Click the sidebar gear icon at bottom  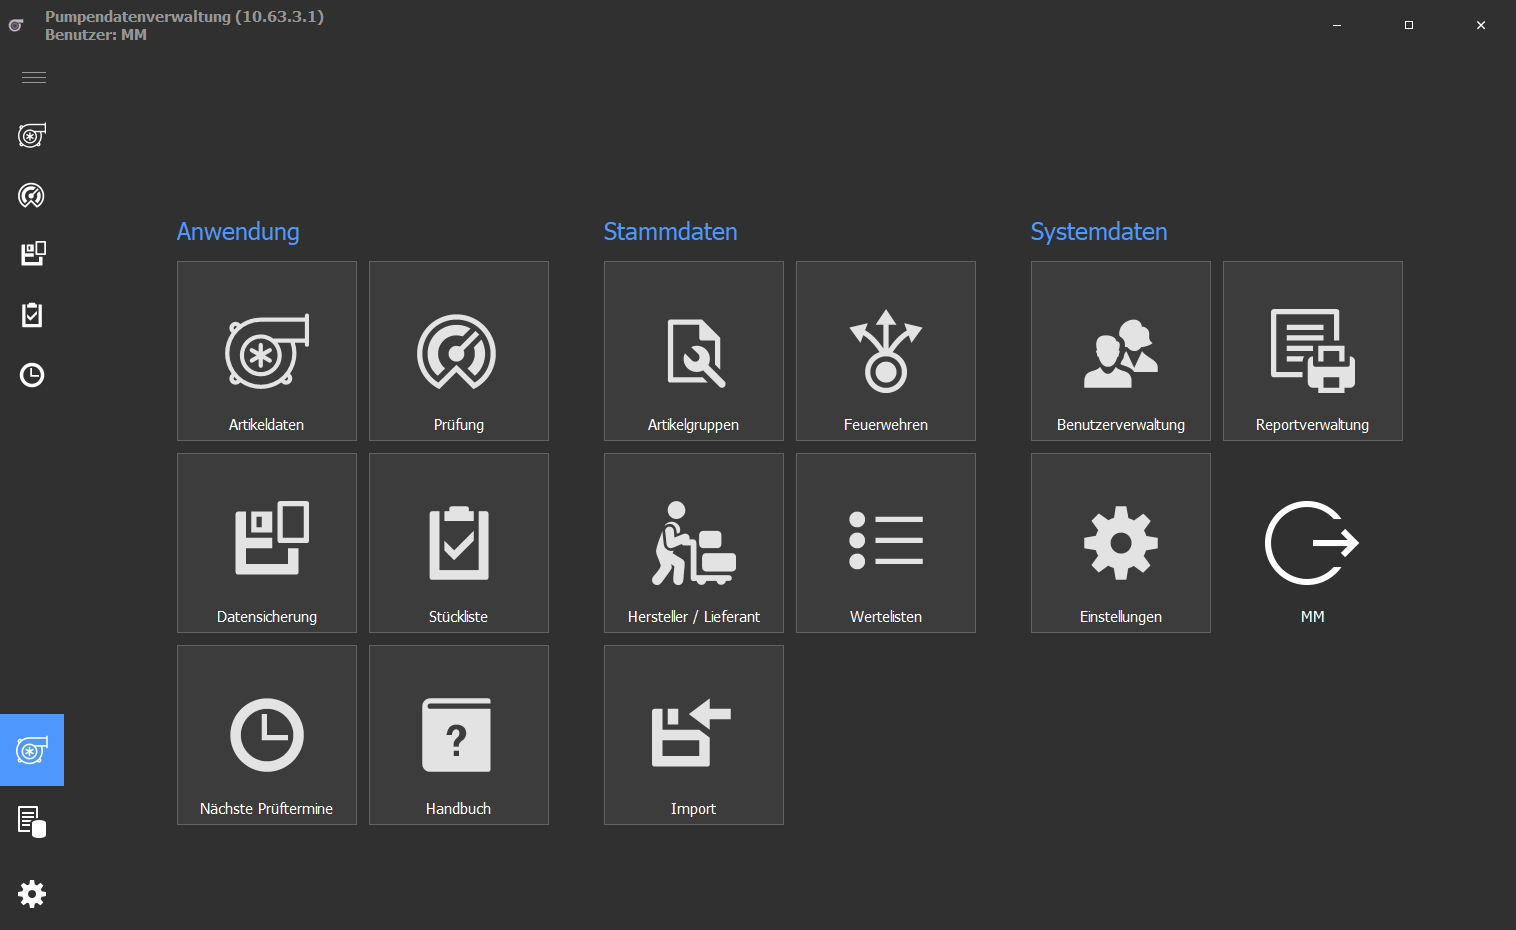pyautogui.click(x=32, y=894)
